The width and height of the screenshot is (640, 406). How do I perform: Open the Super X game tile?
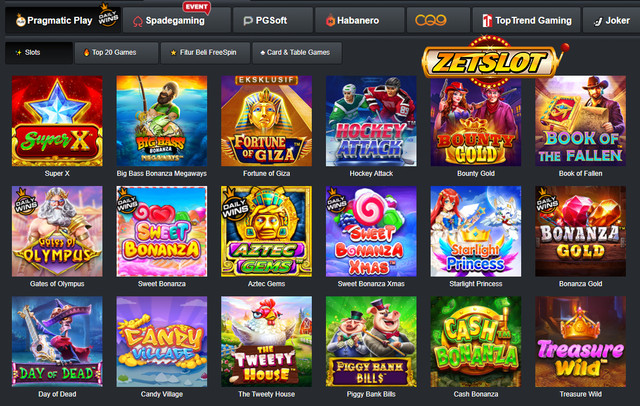[x=57, y=121]
